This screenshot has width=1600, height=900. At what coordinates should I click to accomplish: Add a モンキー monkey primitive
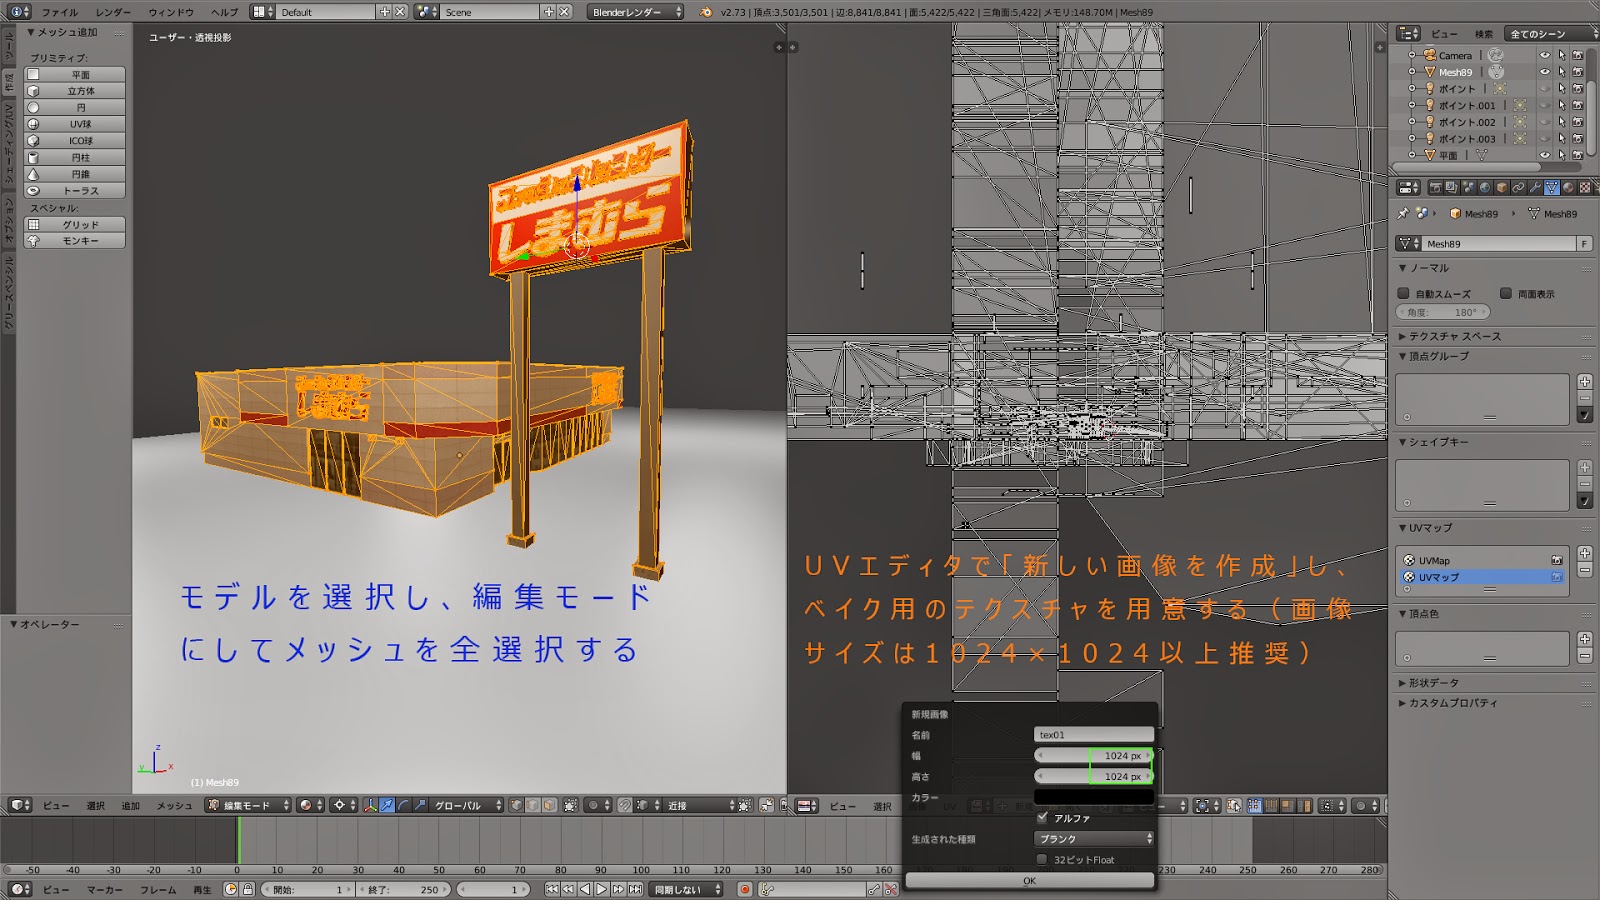(75, 241)
